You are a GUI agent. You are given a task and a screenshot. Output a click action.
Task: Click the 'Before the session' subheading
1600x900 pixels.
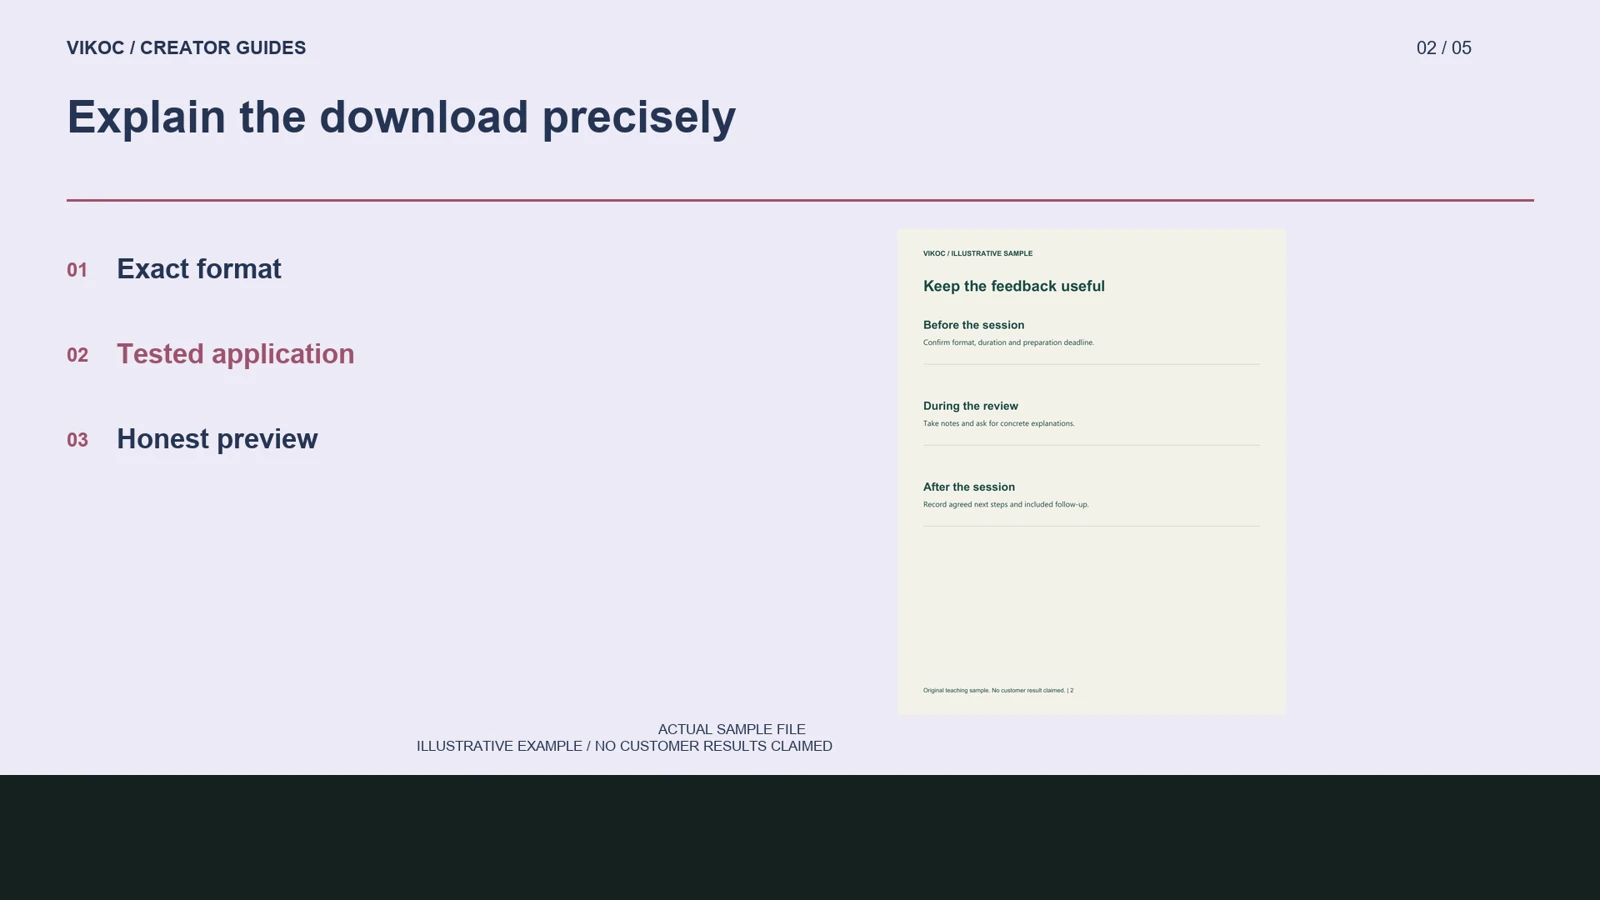[x=973, y=325]
